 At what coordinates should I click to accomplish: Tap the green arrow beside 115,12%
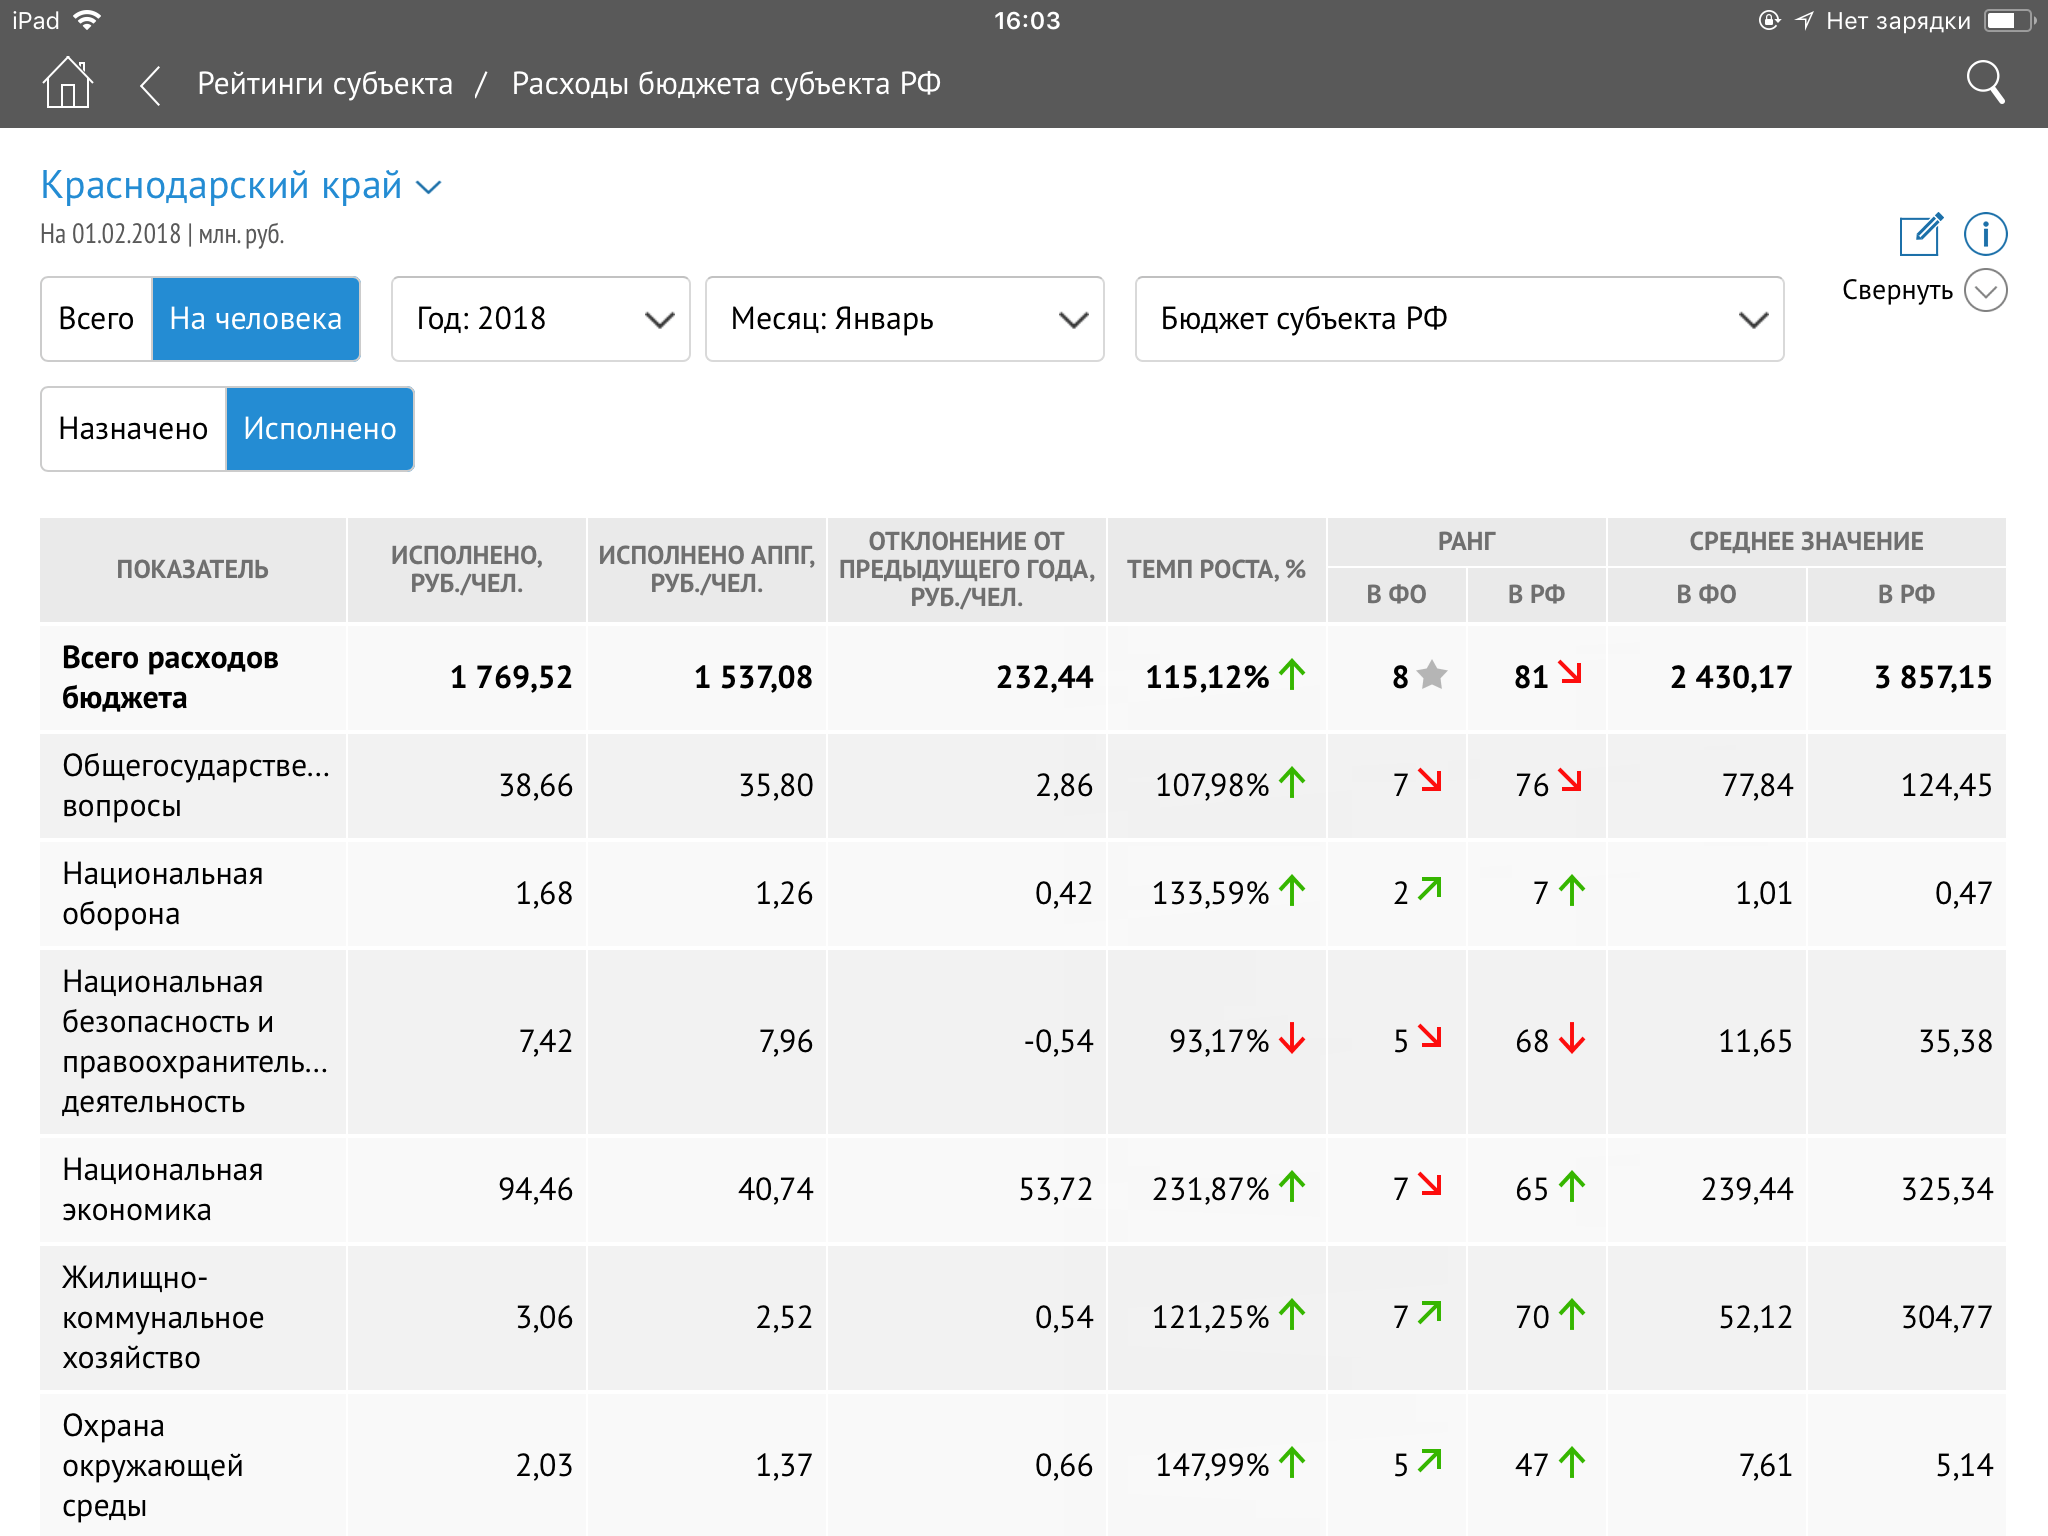(1292, 676)
